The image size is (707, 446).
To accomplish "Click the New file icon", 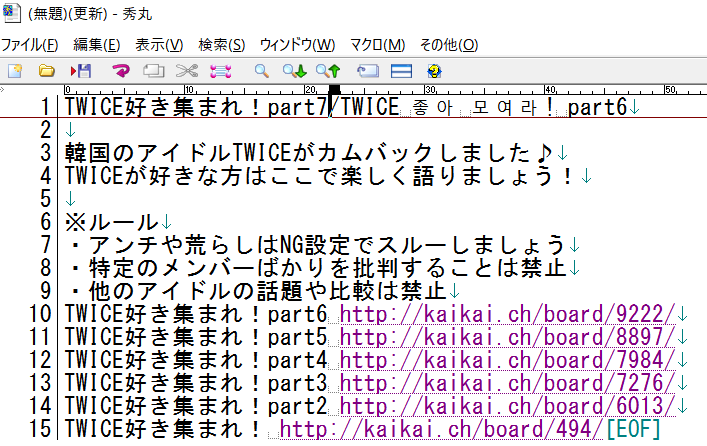I will pyautogui.click(x=15, y=71).
